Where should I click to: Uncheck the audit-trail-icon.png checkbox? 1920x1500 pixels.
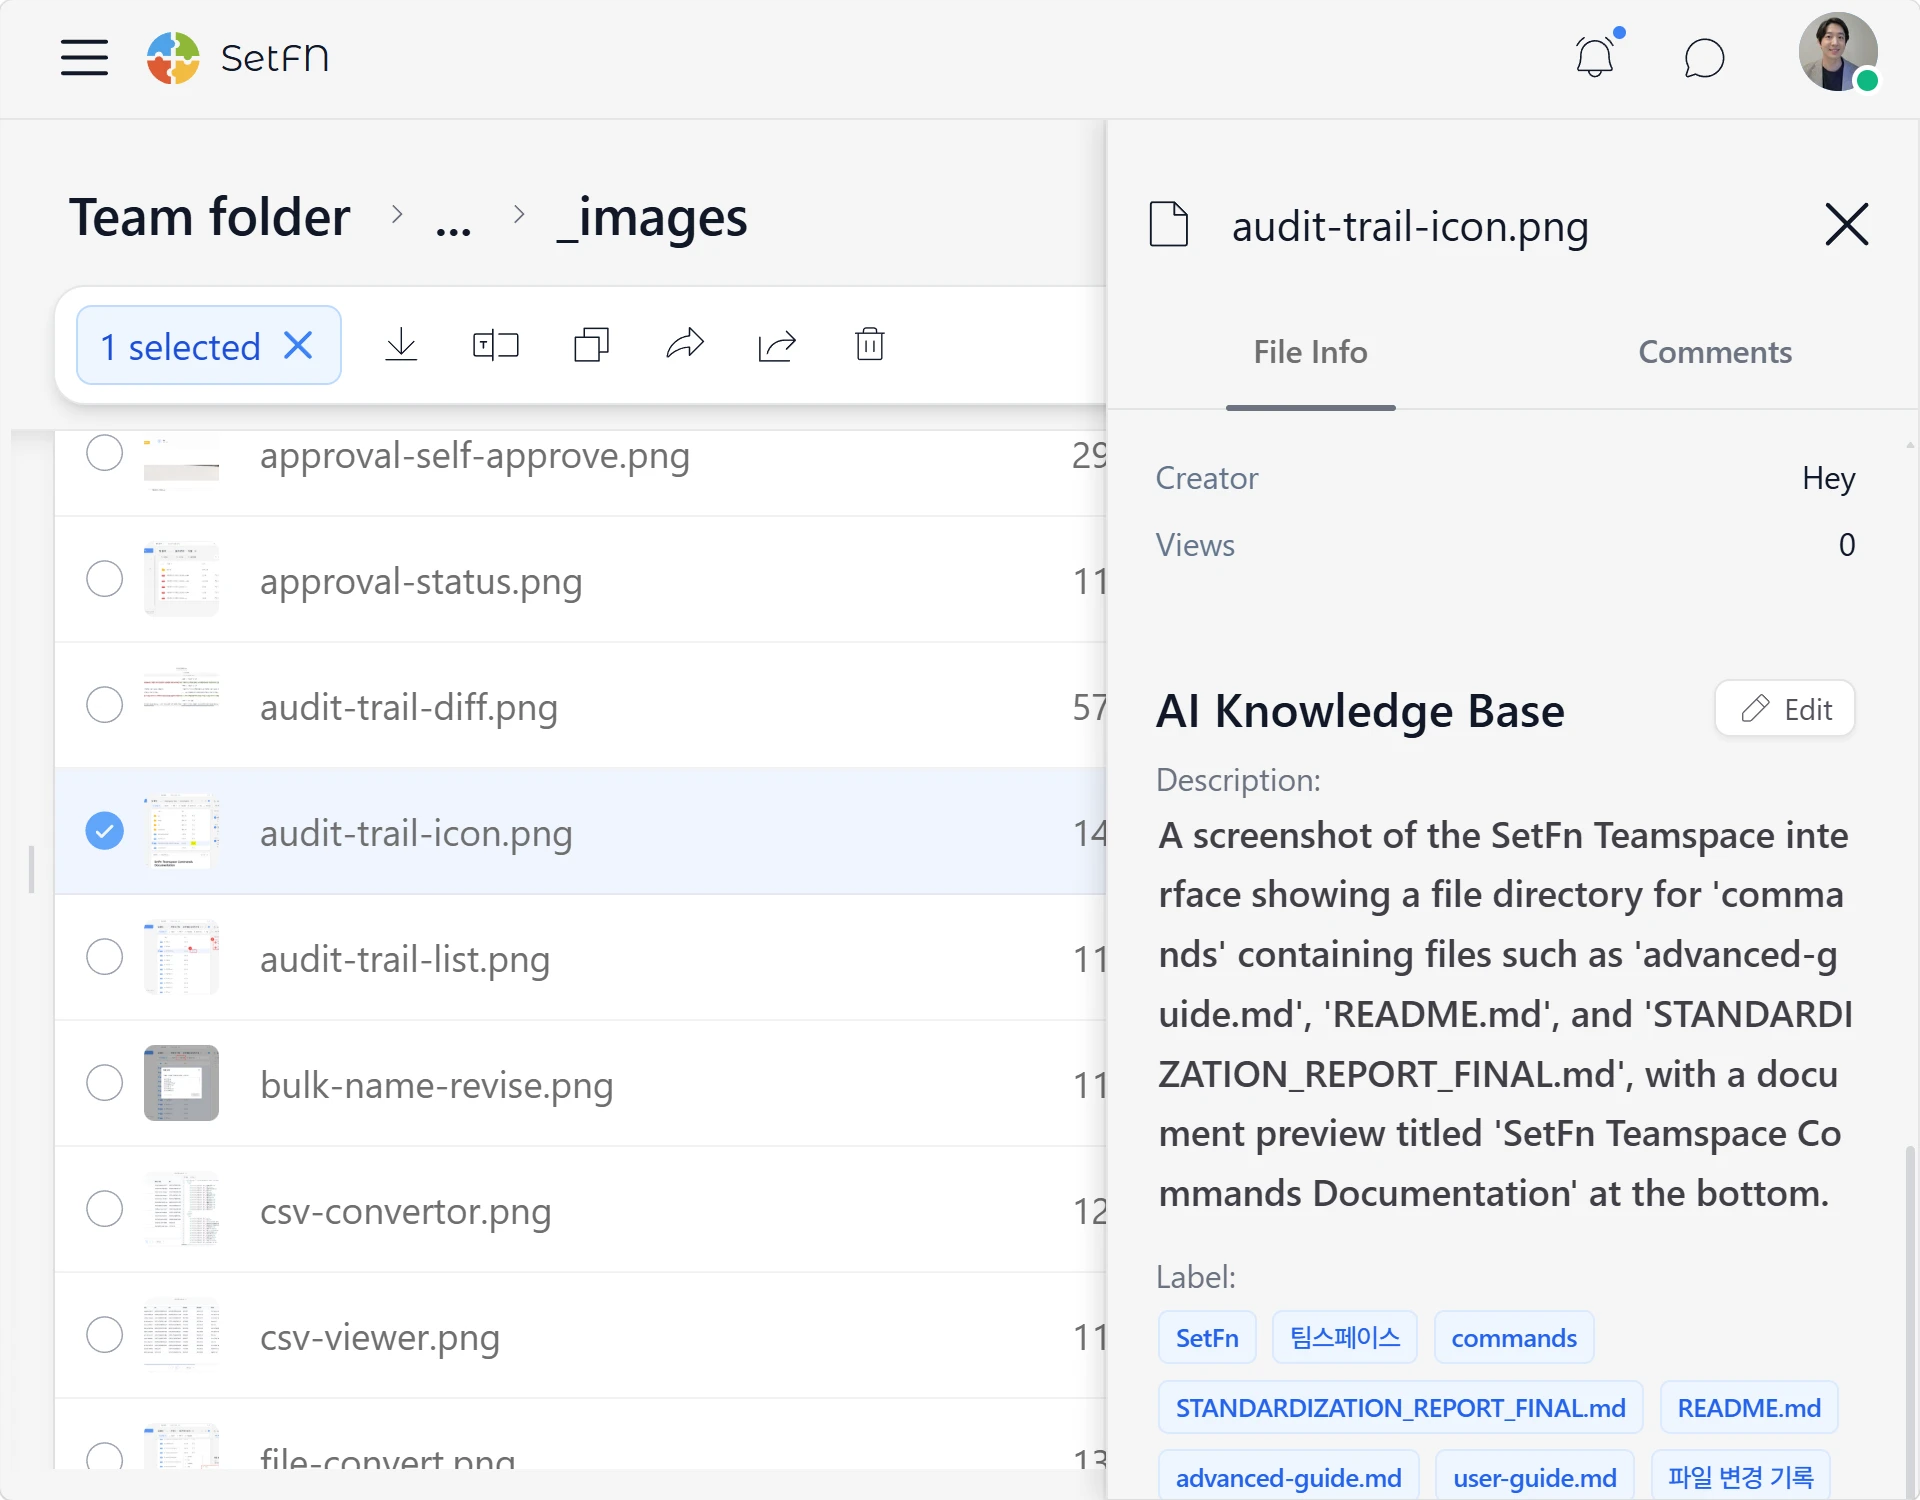point(104,831)
